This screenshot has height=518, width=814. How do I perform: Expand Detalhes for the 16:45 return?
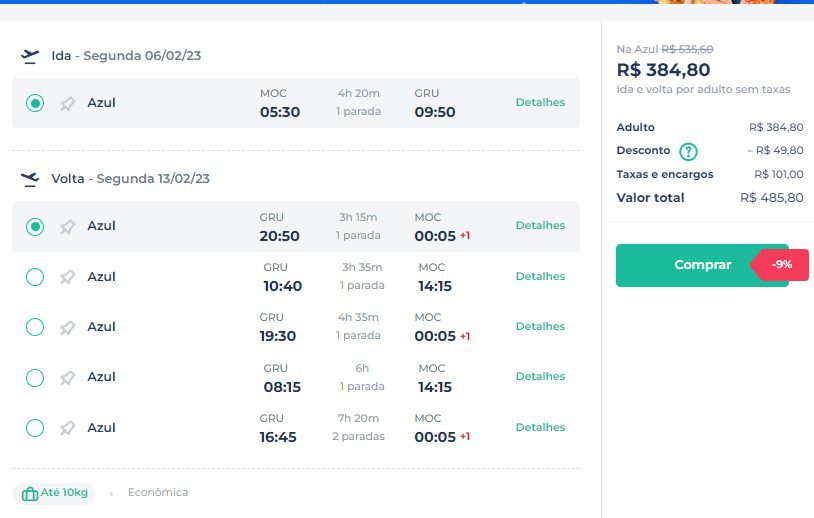pos(540,427)
